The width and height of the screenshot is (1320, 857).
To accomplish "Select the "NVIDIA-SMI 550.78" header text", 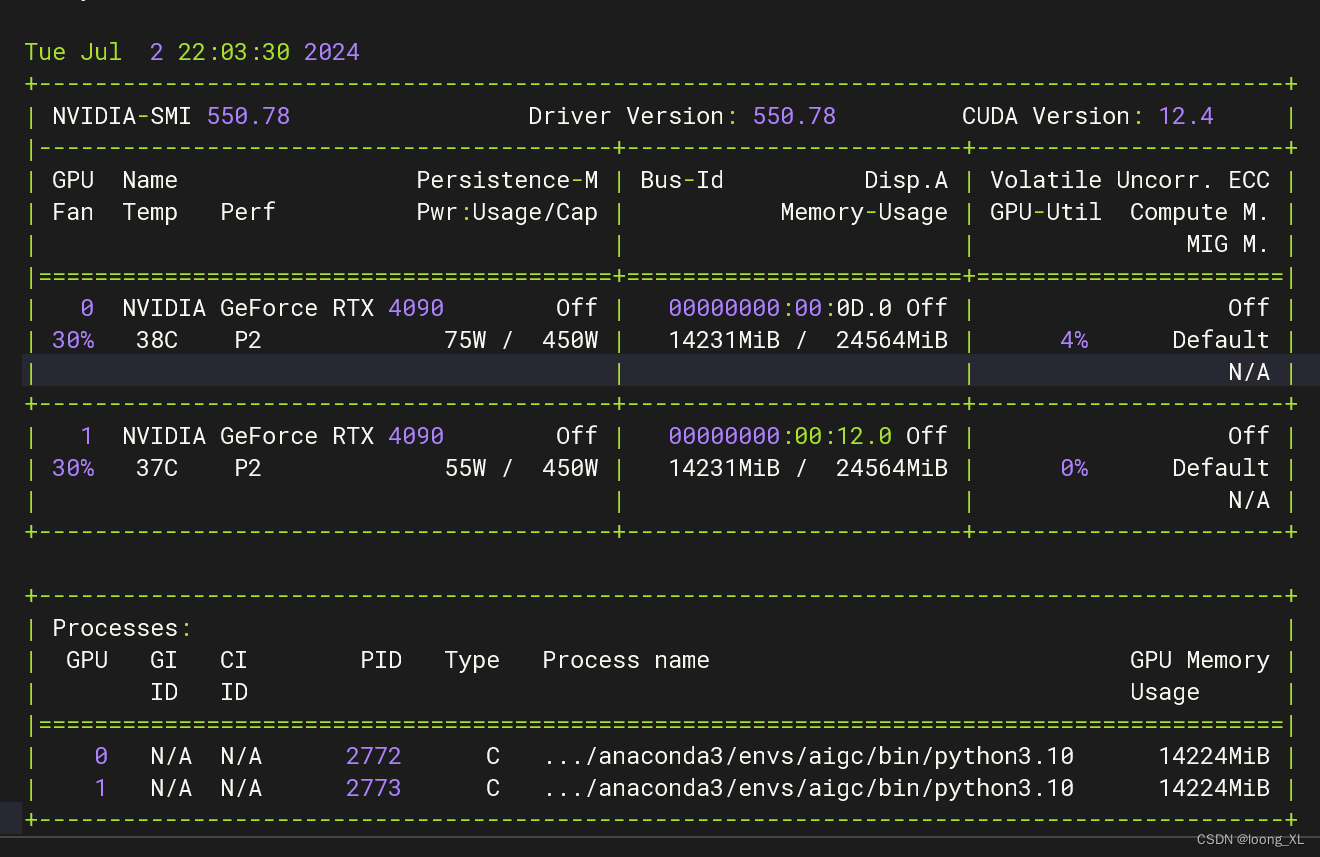I will 171,116.
